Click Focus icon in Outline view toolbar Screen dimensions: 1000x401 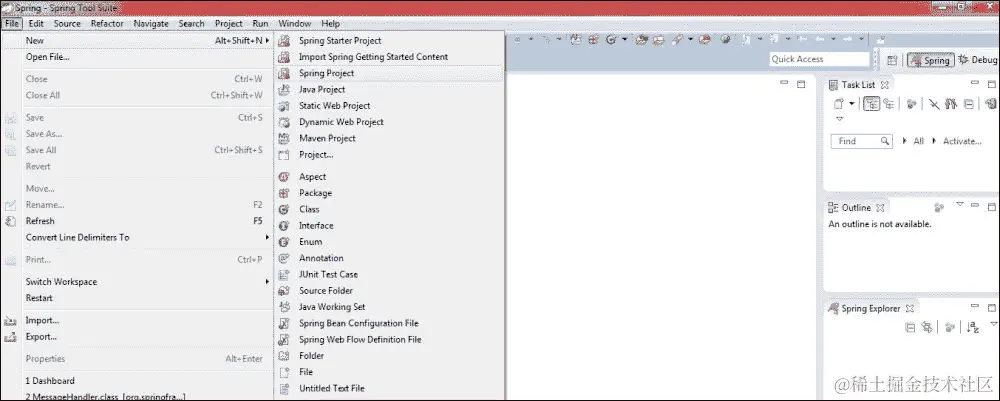coord(938,207)
